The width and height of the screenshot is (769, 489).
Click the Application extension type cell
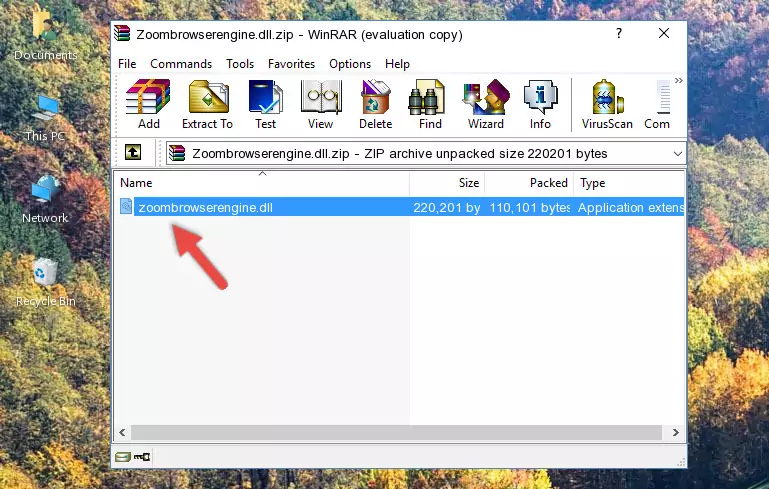[x=631, y=207]
